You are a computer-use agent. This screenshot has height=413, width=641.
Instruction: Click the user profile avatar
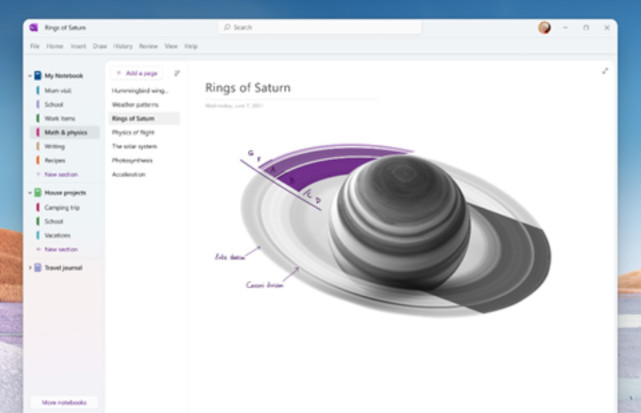tap(544, 28)
